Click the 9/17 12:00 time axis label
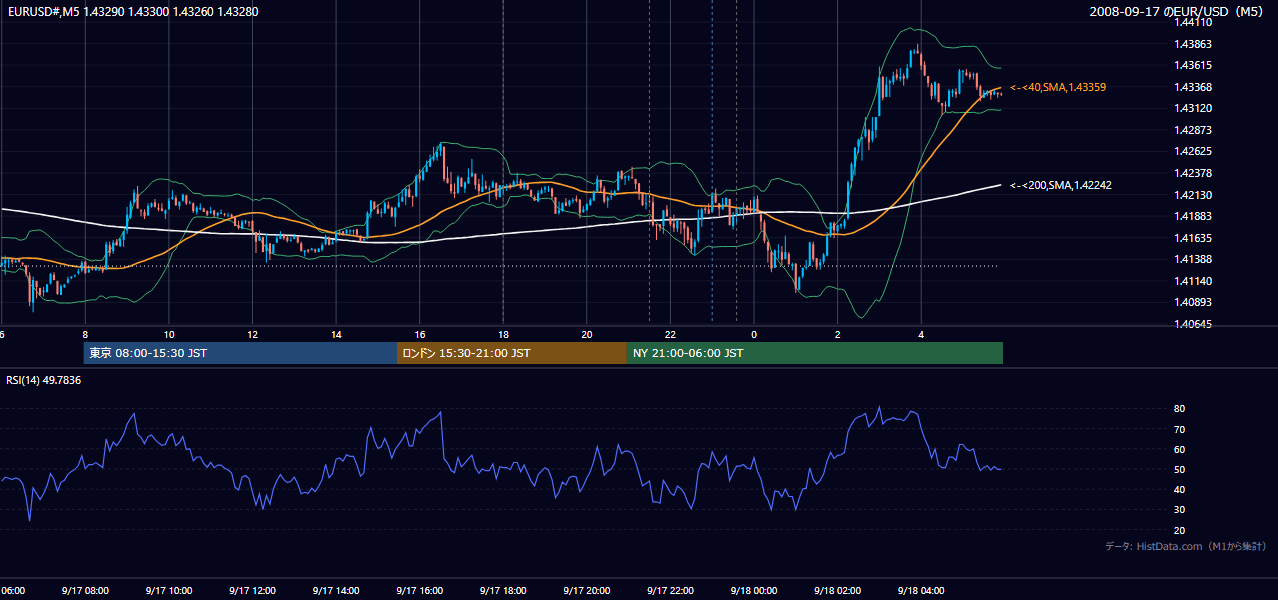Screen dimensions: 1278x600 [x=252, y=590]
